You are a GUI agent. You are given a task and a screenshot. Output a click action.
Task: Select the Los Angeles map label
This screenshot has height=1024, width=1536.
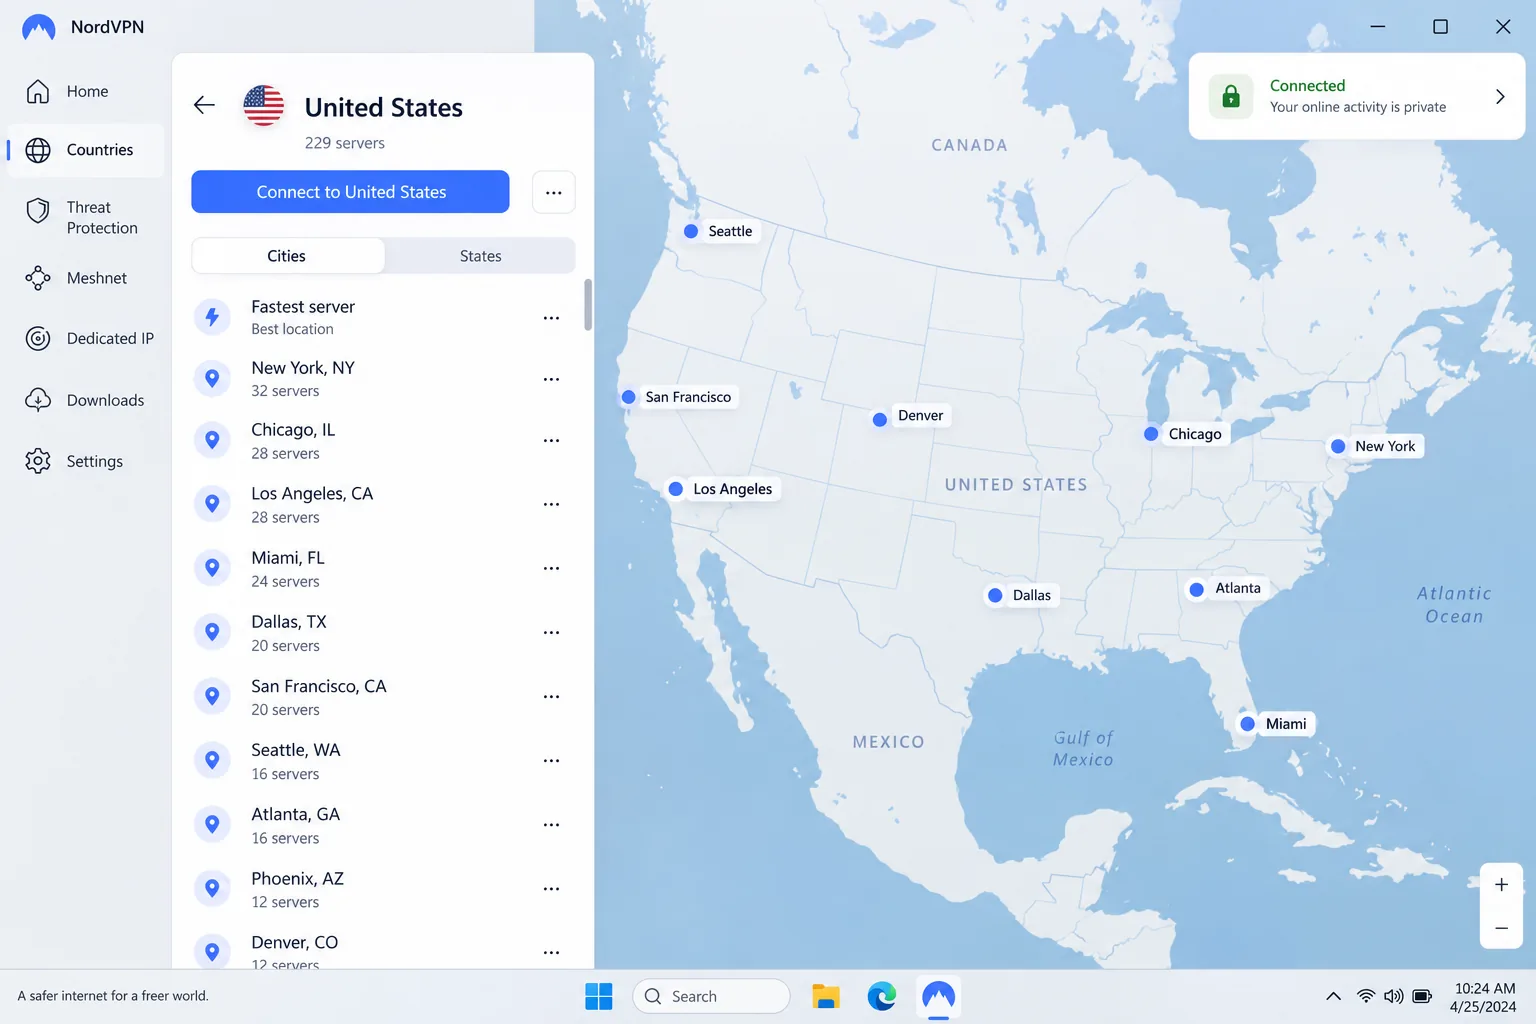pyautogui.click(x=733, y=489)
